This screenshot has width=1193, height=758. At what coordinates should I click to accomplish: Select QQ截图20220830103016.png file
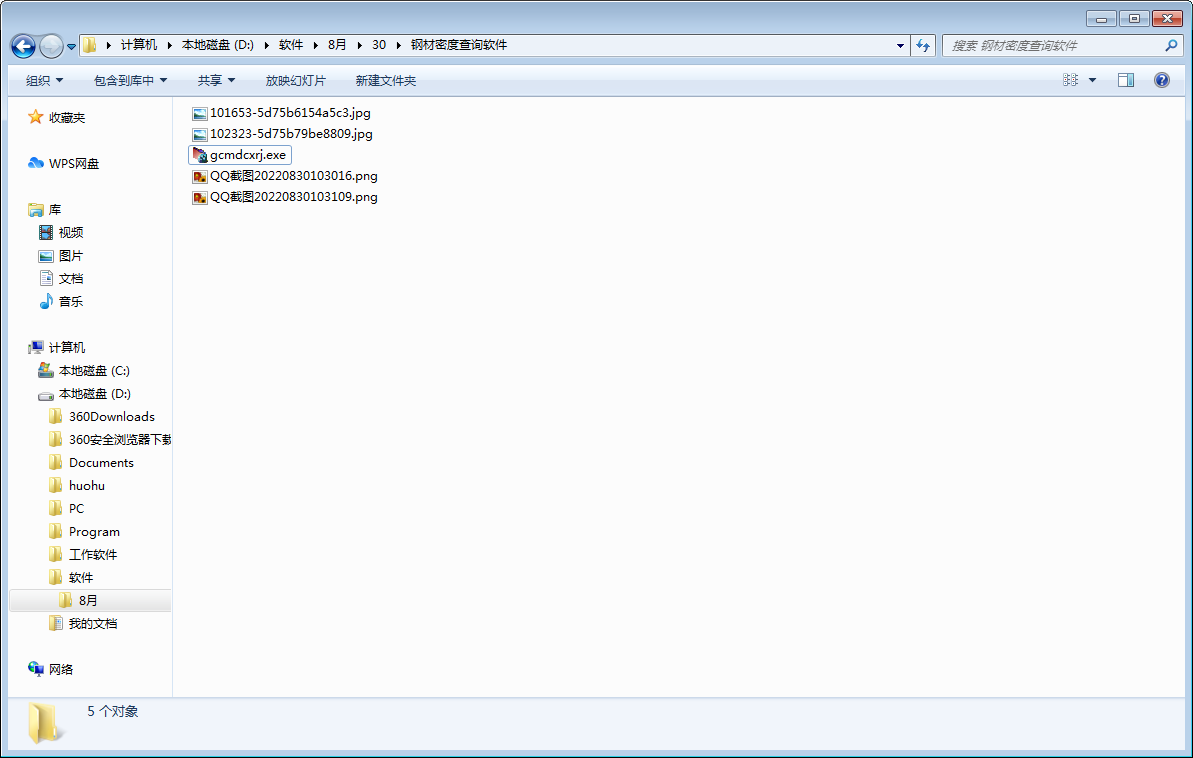pyautogui.click(x=284, y=176)
